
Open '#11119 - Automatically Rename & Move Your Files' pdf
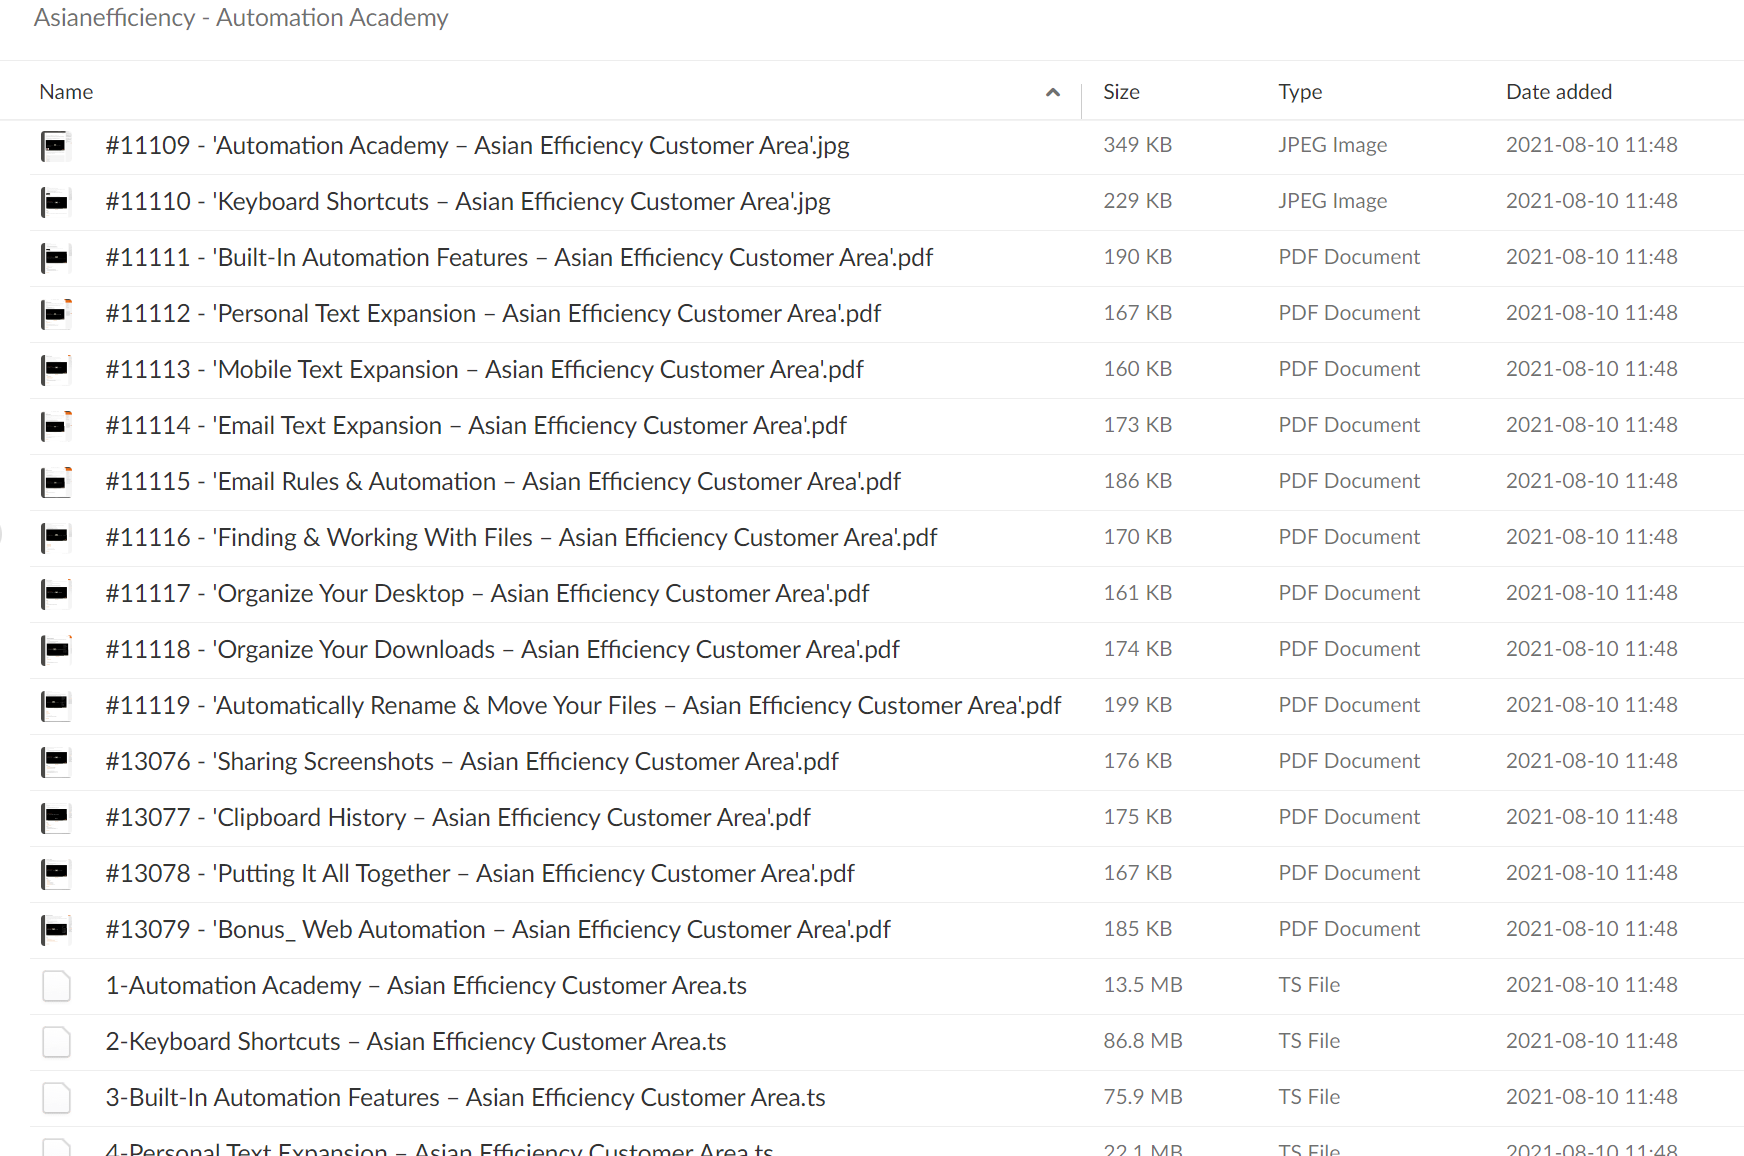coord(583,706)
